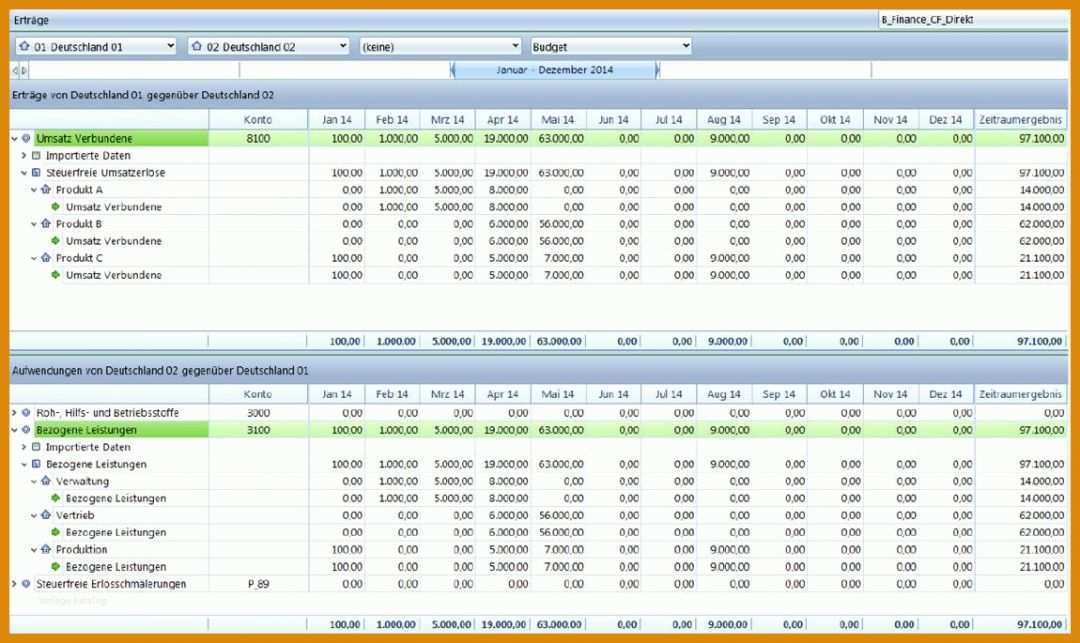Click the Zeitraumergebnis header in the Erträge table
This screenshot has width=1080, height=643.
pos(1021,120)
